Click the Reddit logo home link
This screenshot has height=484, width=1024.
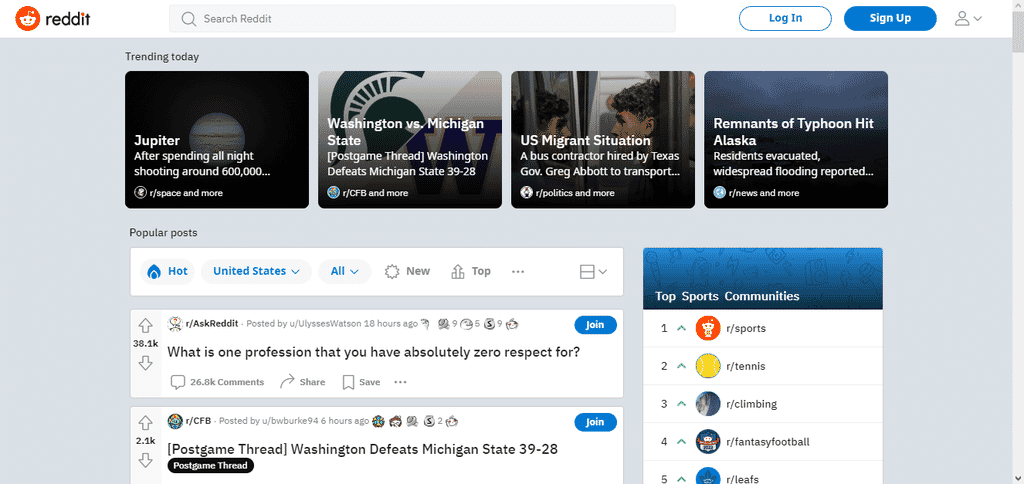[52, 18]
